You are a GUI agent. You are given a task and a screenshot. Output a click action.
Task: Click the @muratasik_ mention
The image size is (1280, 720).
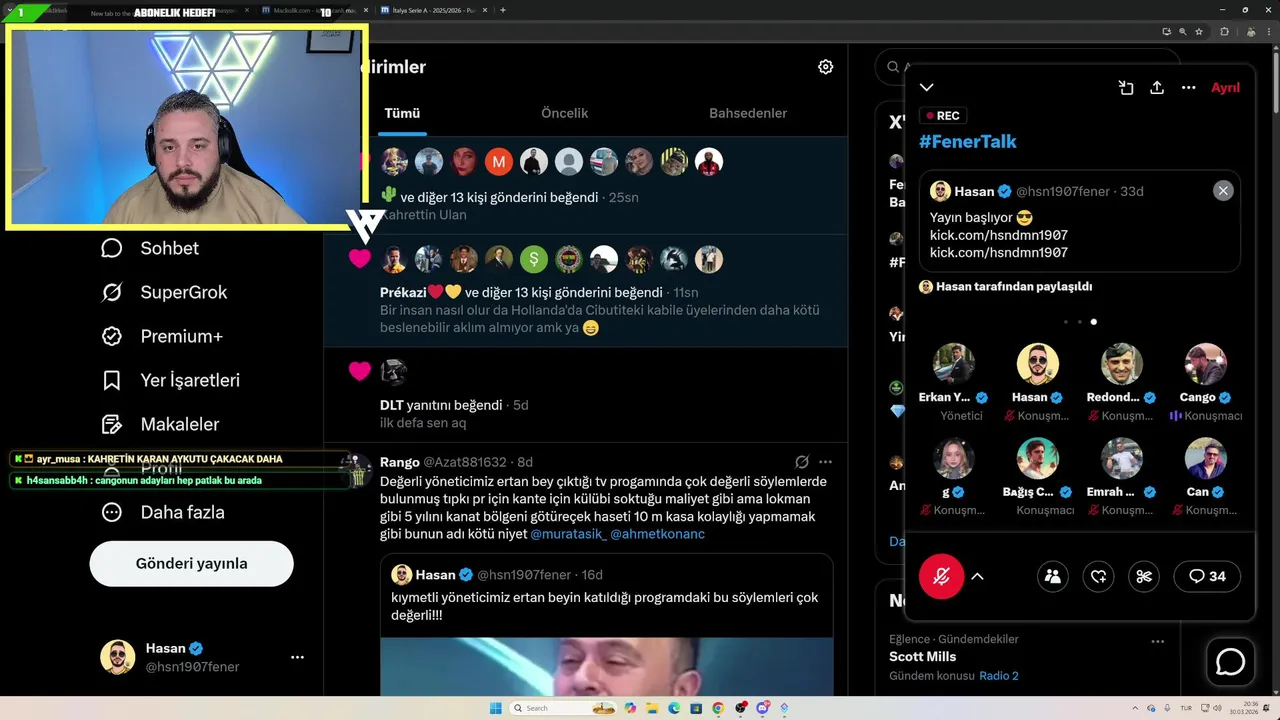click(568, 534)
